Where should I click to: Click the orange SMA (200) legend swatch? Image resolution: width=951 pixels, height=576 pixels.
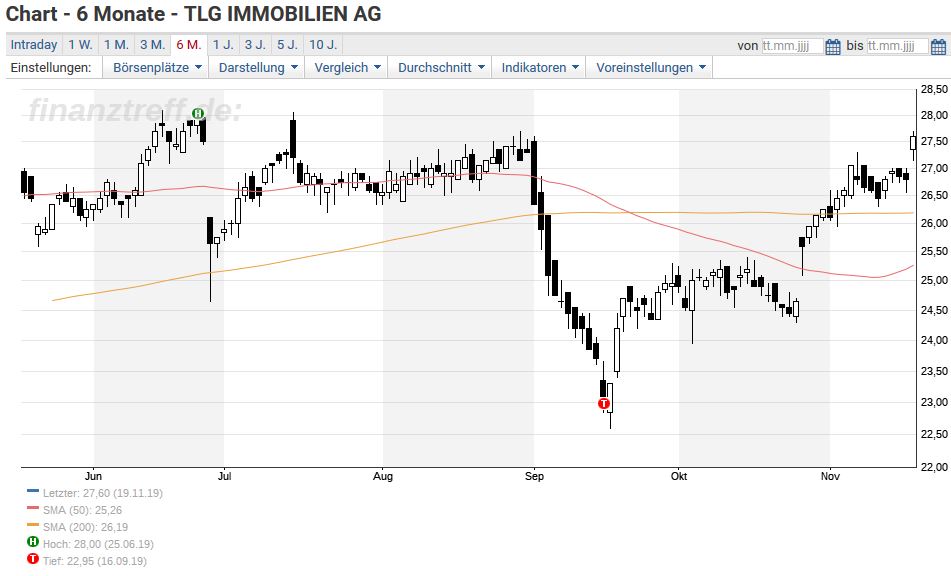33,526
